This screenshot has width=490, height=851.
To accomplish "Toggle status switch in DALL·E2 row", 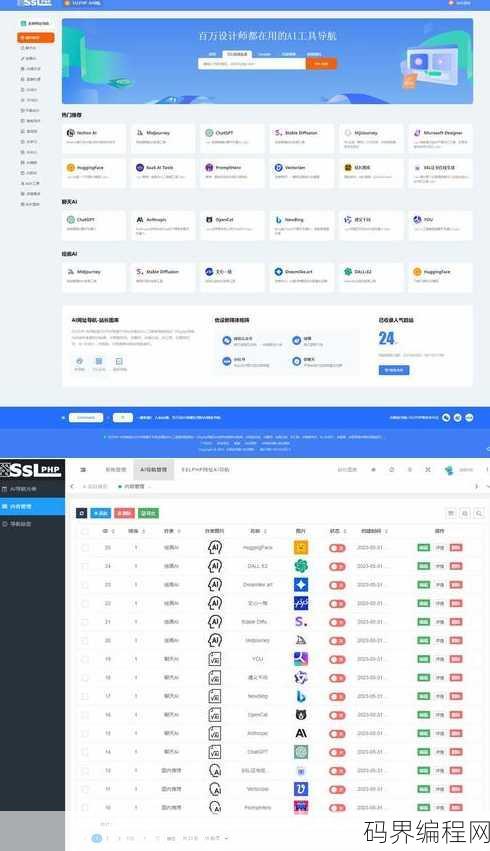I will (x=337, y=566).
